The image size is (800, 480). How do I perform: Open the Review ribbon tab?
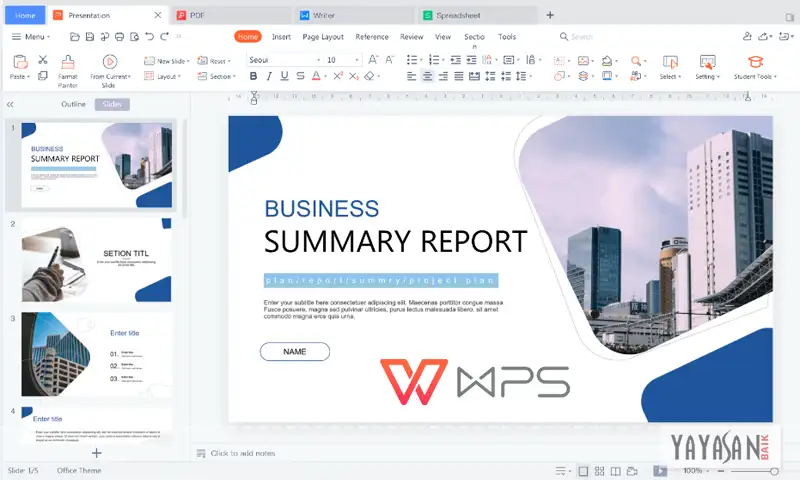tap(412, 37)
